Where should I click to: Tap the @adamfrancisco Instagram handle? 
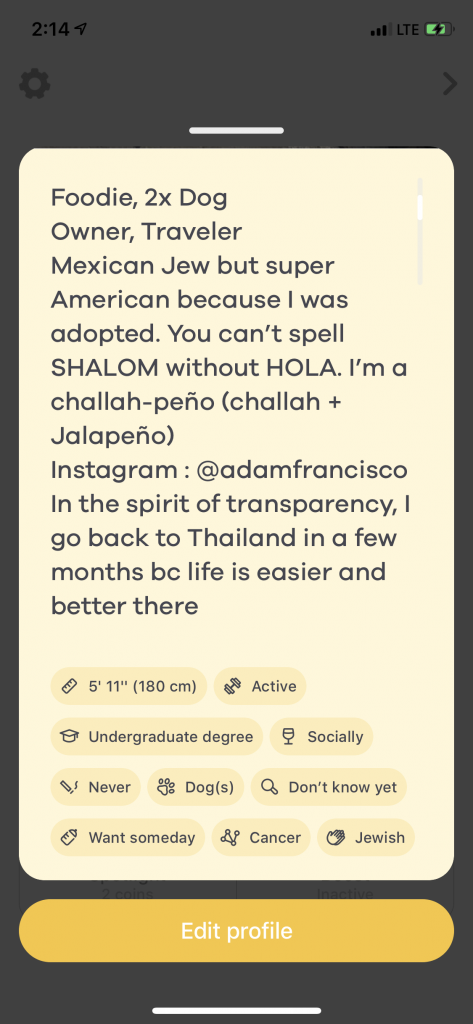pos(302,470)
